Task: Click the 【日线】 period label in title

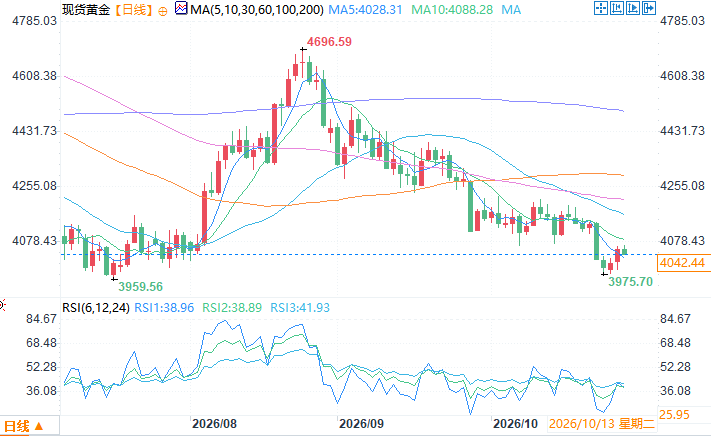Action: point(133,9)
